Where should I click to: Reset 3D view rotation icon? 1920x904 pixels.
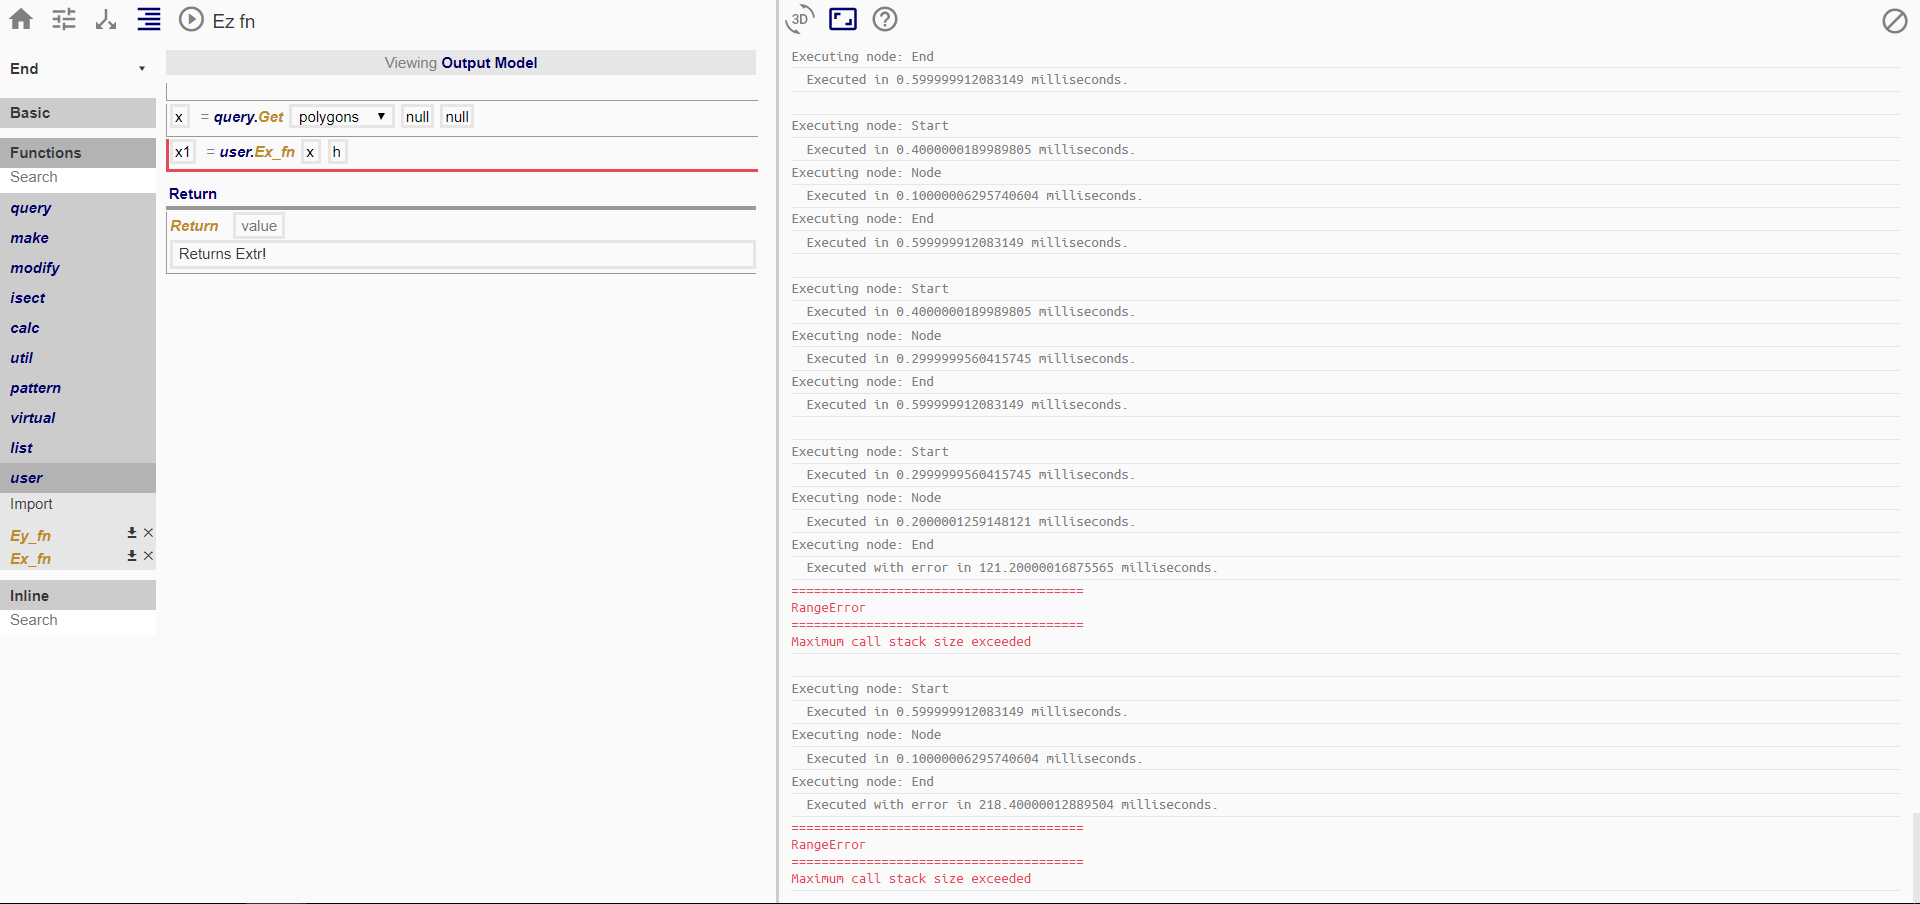[799, 19]
